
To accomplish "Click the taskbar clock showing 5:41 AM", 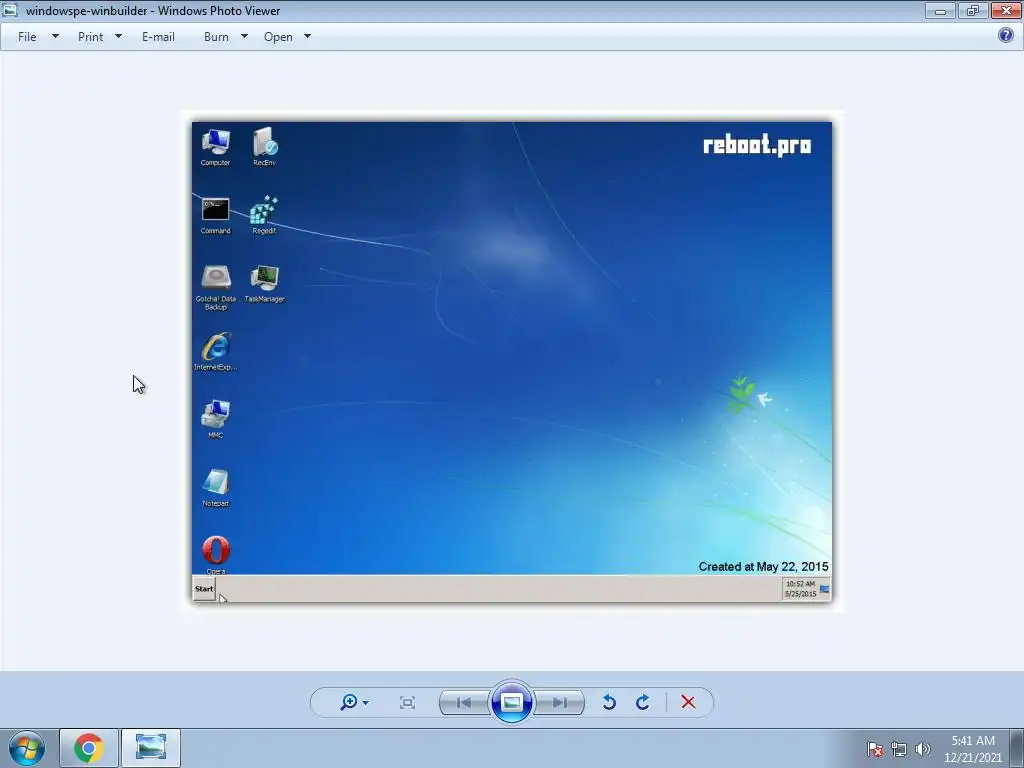I will coord(973,749).
